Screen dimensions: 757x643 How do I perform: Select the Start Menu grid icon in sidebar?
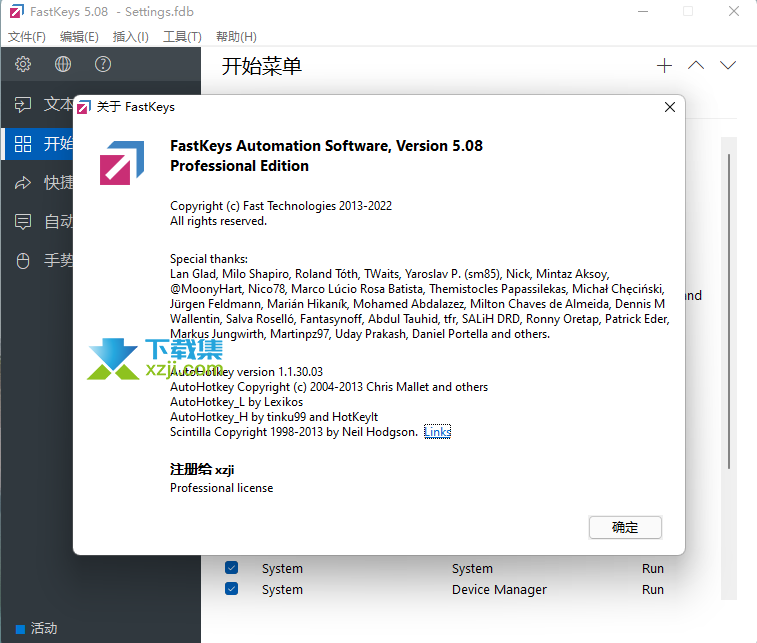23,143
